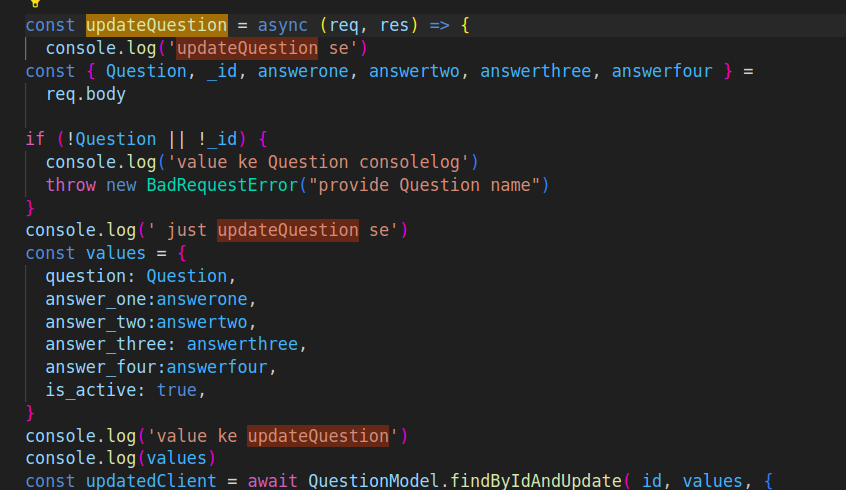Image resolution: width=846 pixels, height=490 pixels.
Task: Place cursor on the await keyword
Action: [x=272, y=481]
